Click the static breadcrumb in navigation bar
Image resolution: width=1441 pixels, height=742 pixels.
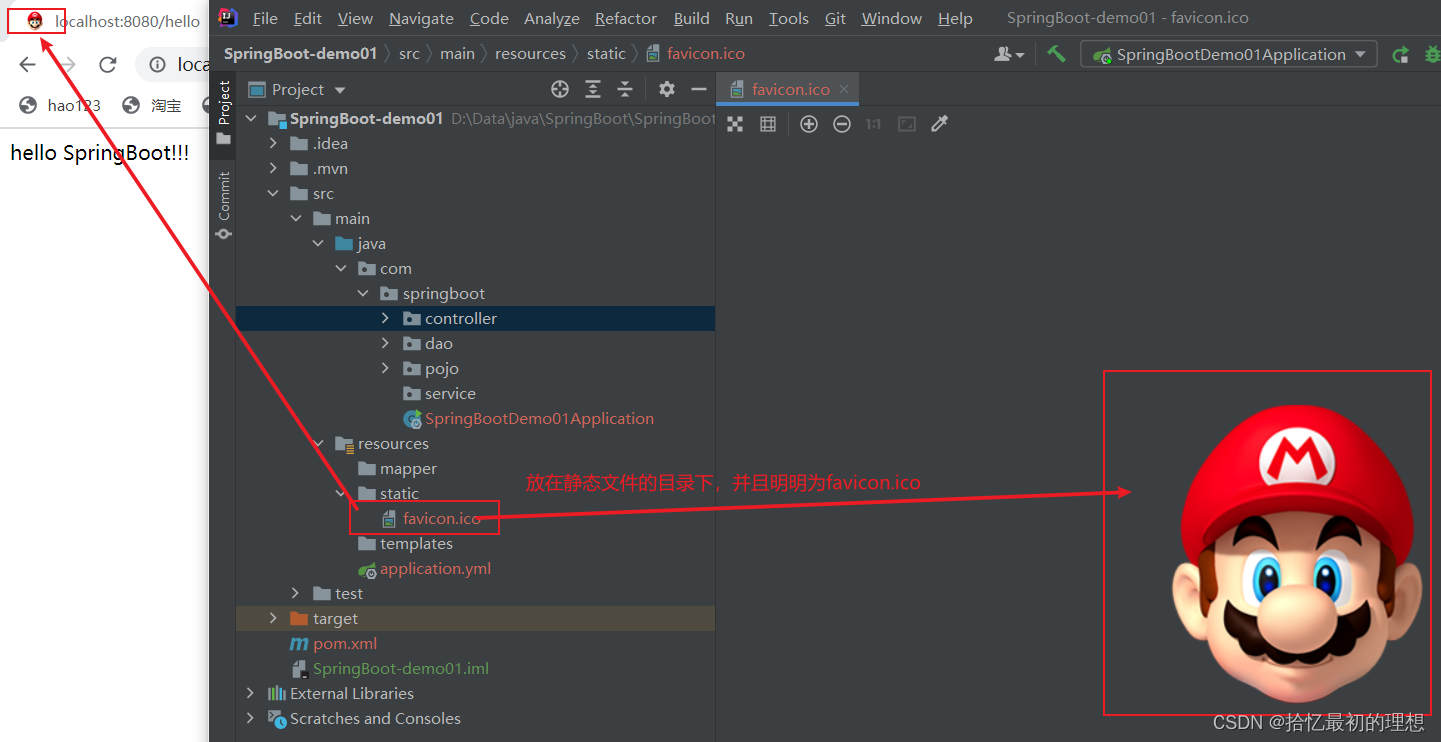point(606,54)
